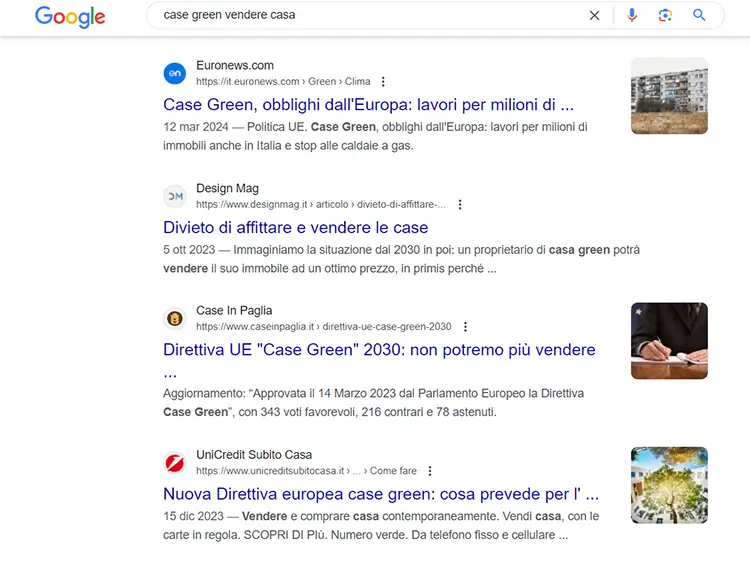The image size is (750, 561).
Task: Open more options for Case In Paglia result
Action: [465, 327]
